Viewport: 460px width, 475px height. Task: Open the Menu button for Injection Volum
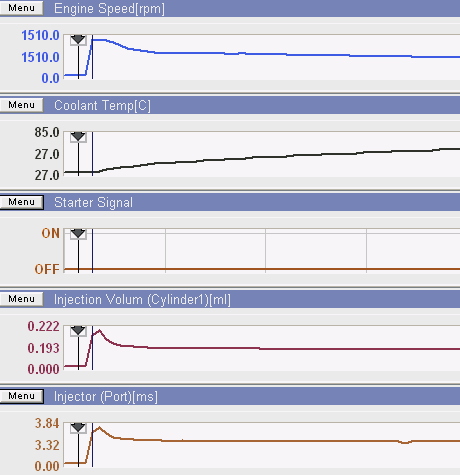pos(22,299)
